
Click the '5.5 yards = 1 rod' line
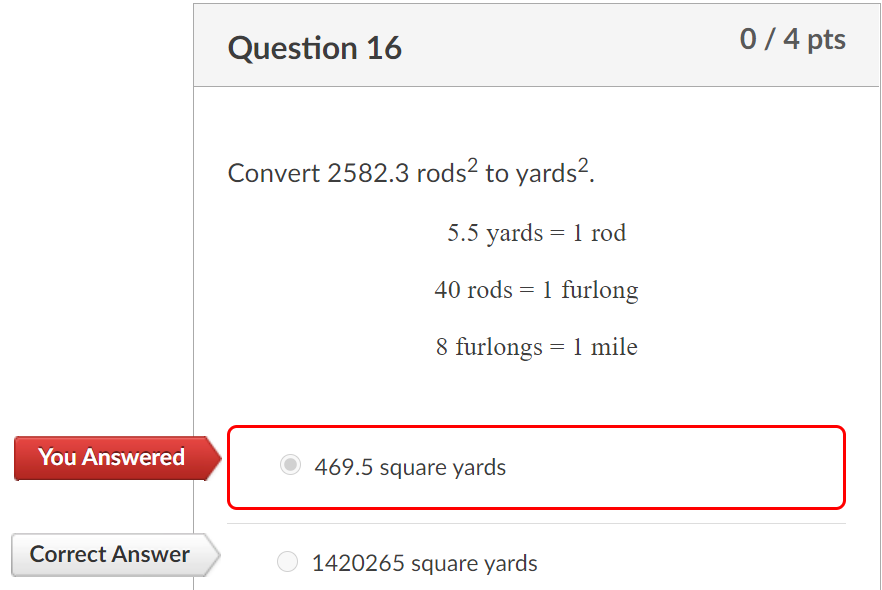pos(536,233)
